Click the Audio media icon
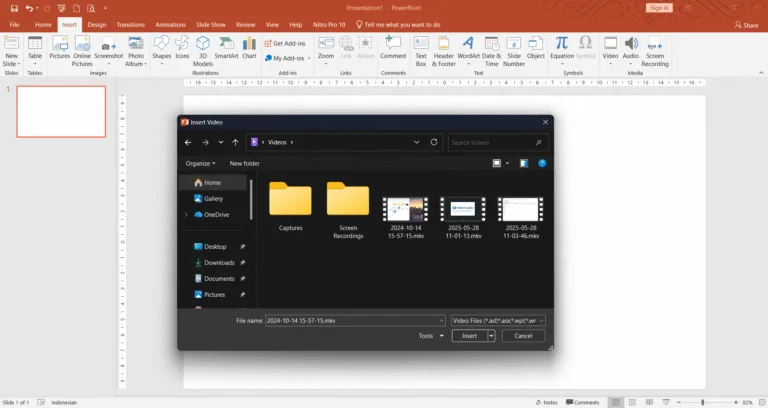This screenshot has width=768, height=408. coord(631,51)
